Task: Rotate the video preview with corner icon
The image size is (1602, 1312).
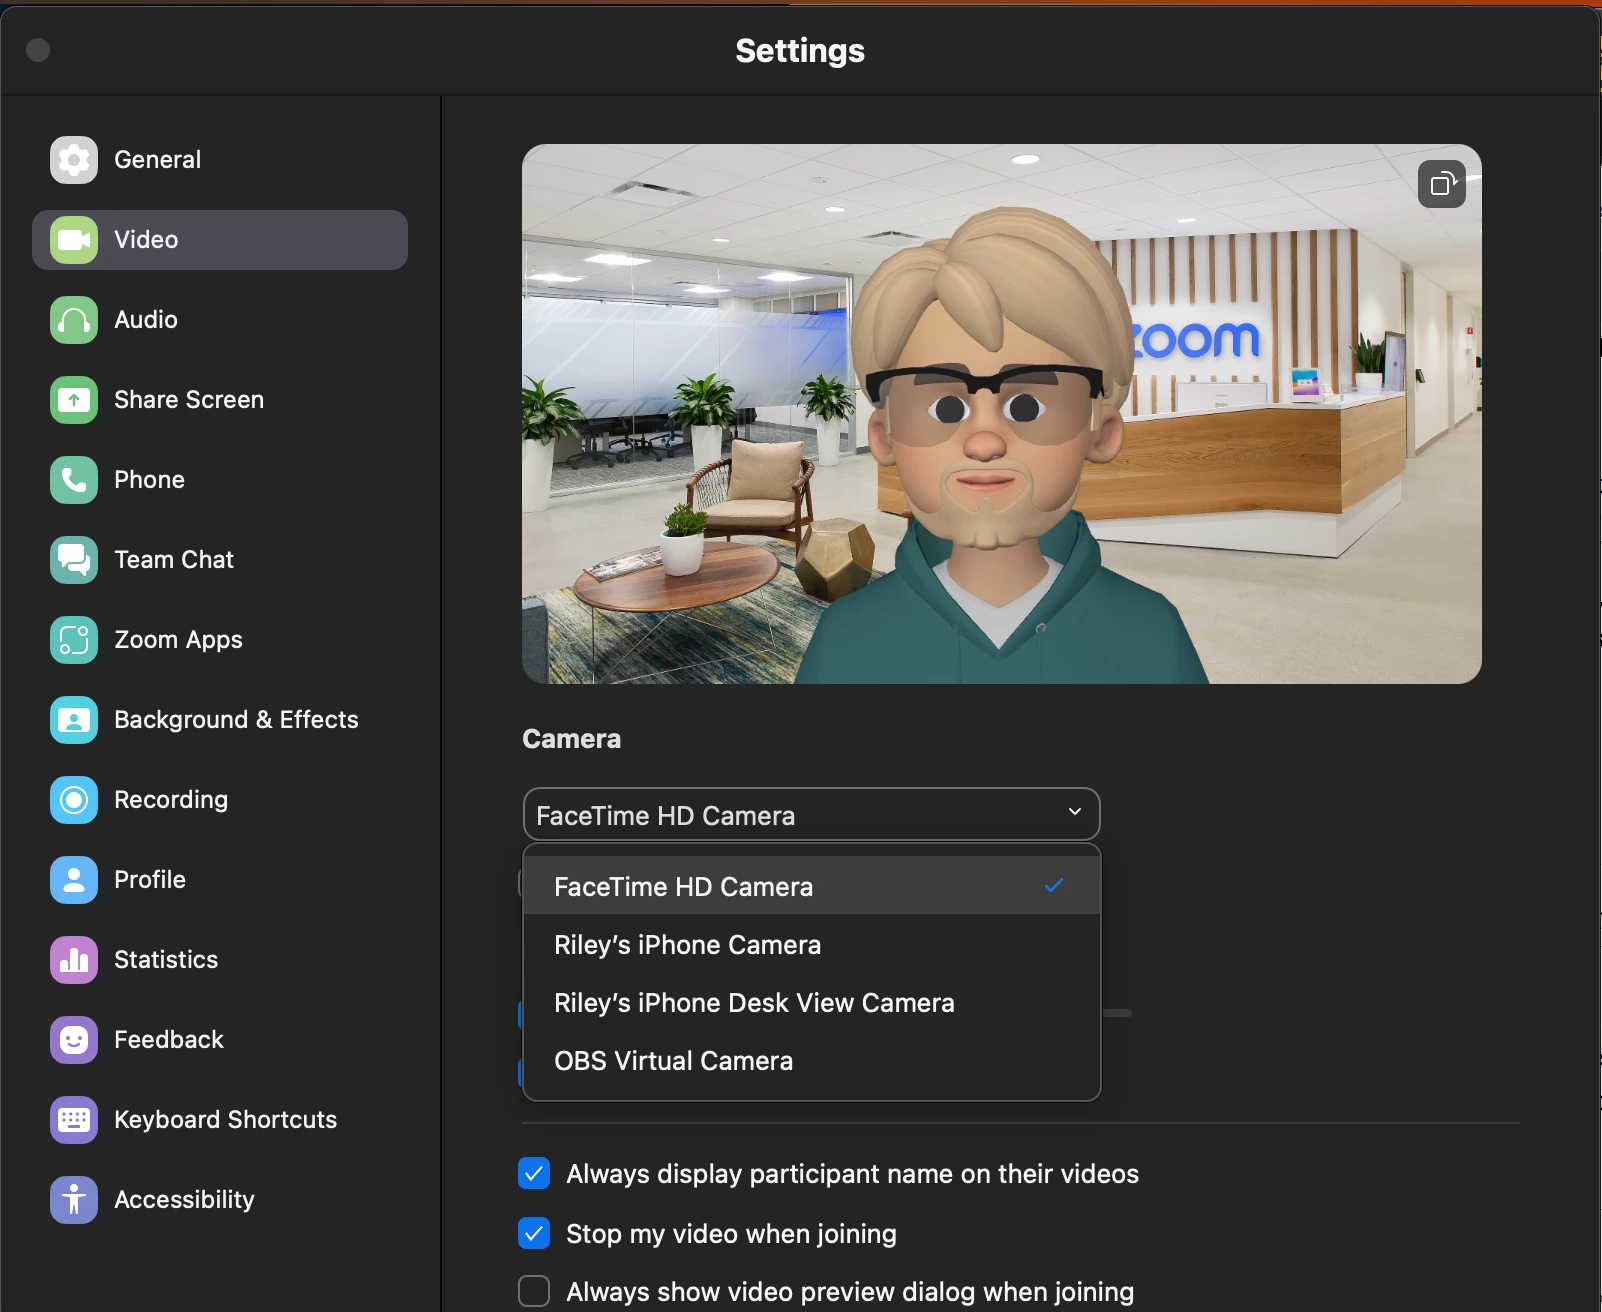Action: pos(1442,184)
